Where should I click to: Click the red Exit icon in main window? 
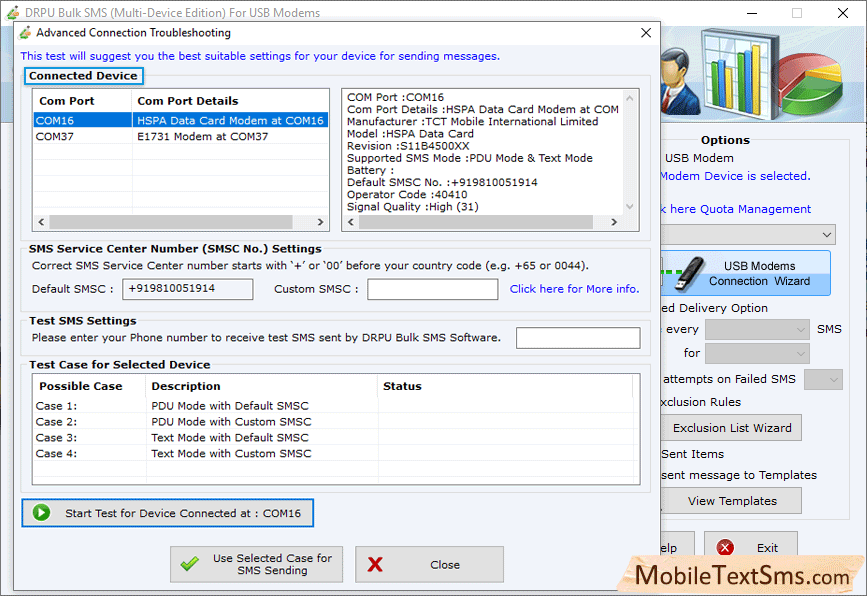point(725,547)
